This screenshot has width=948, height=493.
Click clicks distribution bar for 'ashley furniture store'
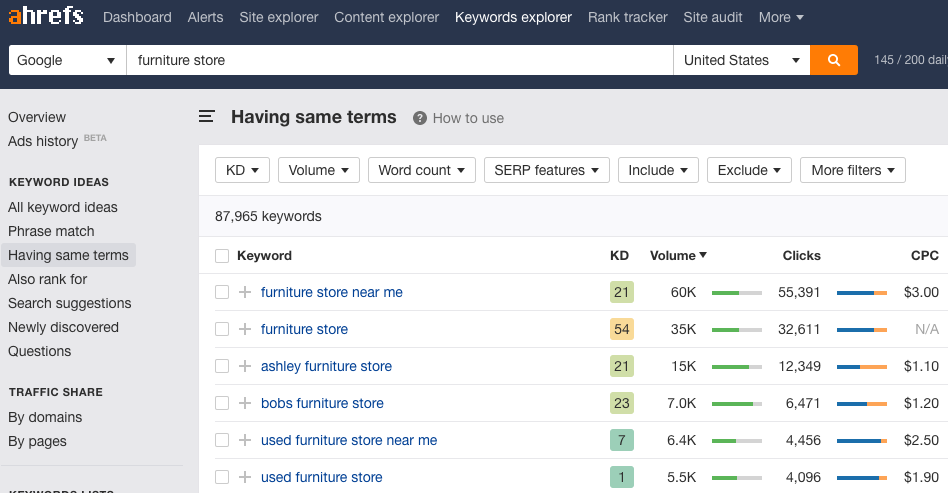click(862, 367)
